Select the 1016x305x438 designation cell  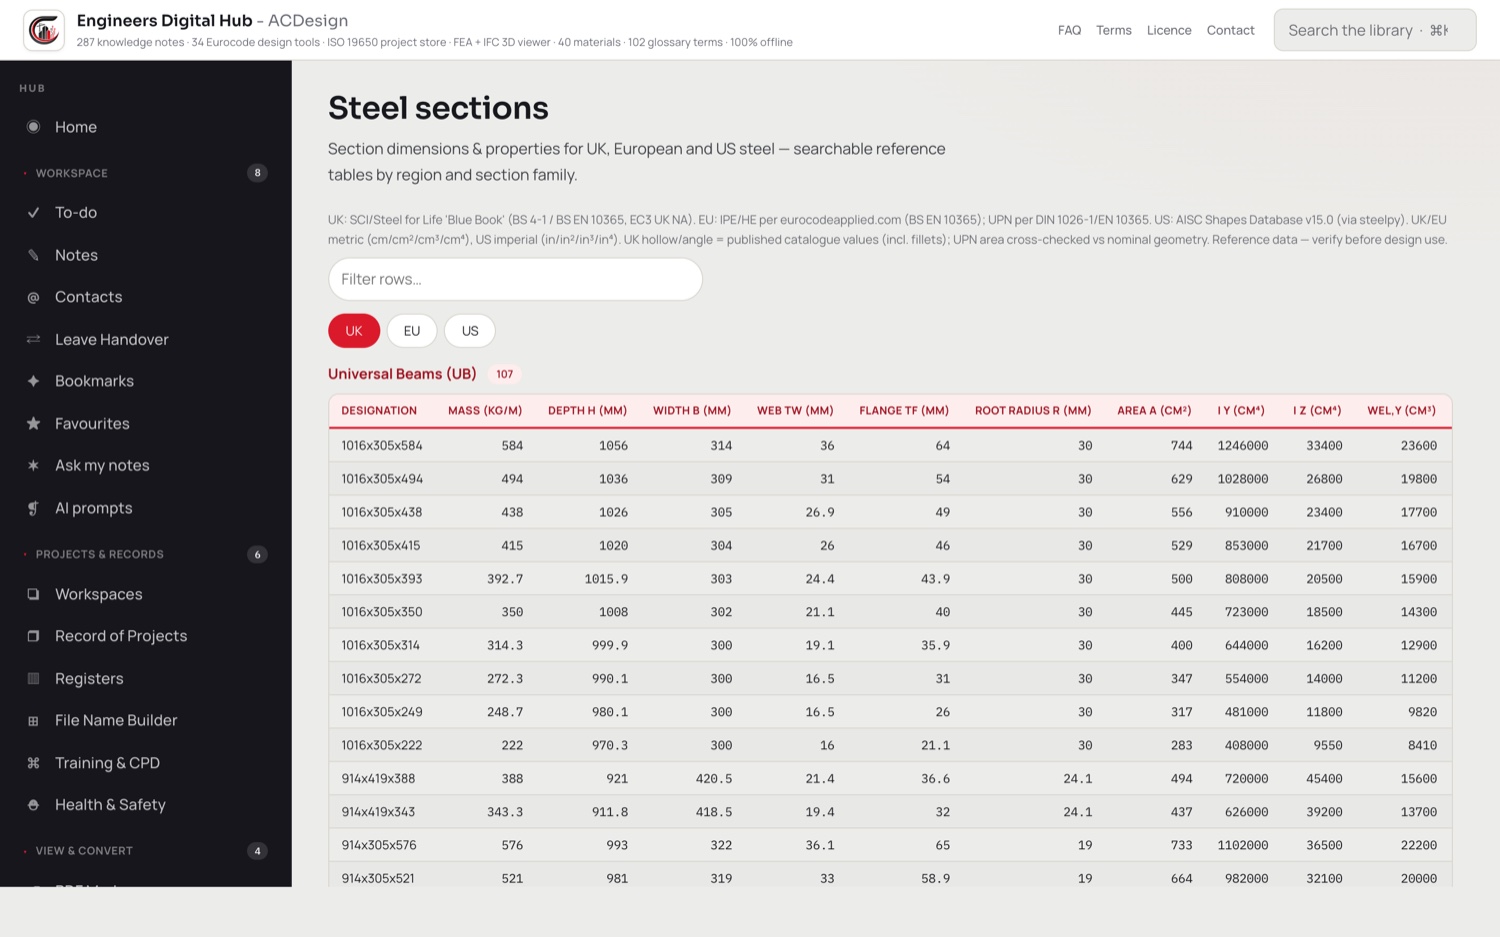pyautogui.click(x=382, y=512)
